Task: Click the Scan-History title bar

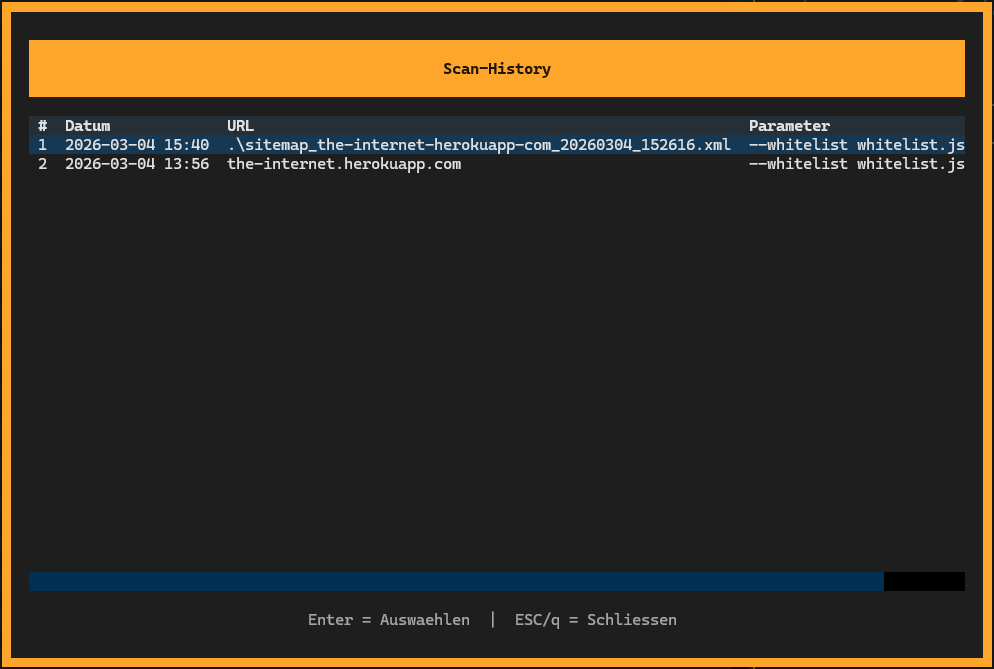Action: click(496, 68)
